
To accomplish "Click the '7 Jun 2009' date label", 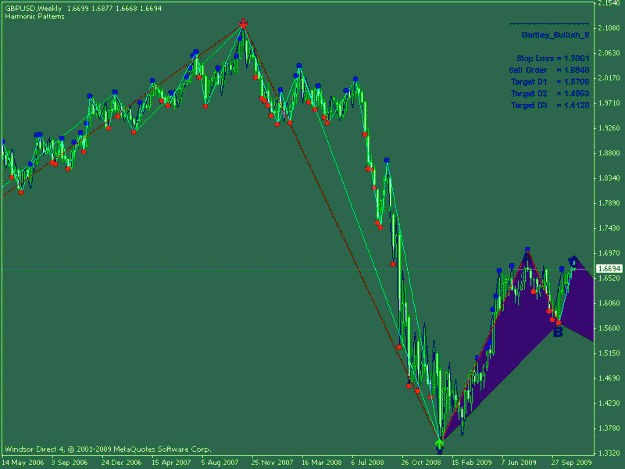I will click(519, 463).
